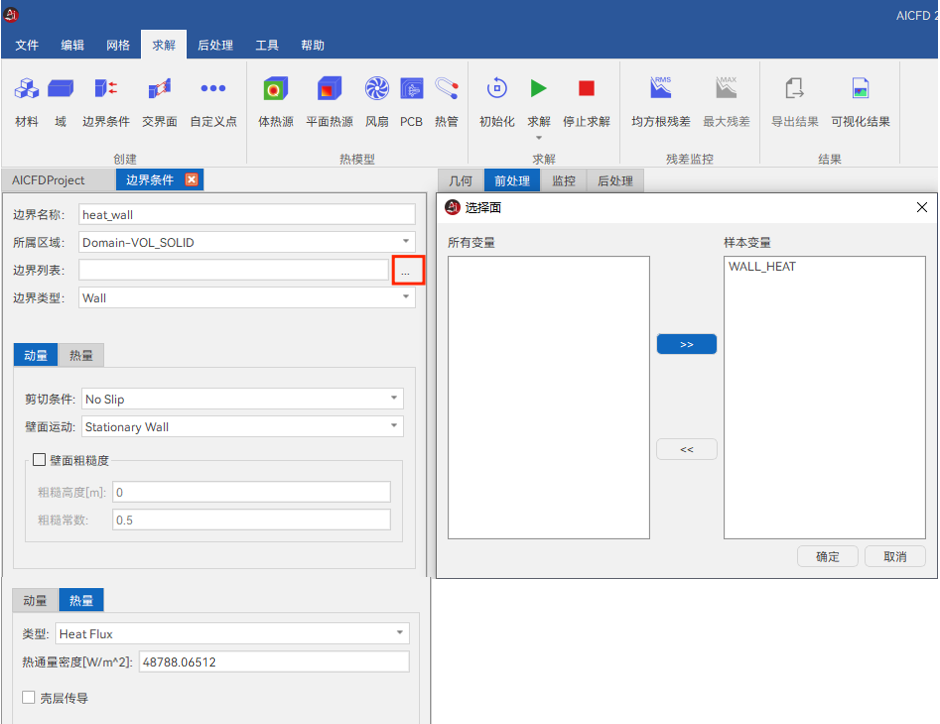Click the AICFD application logo icon
Screen dimensions: 940x724
pos(11,15)
